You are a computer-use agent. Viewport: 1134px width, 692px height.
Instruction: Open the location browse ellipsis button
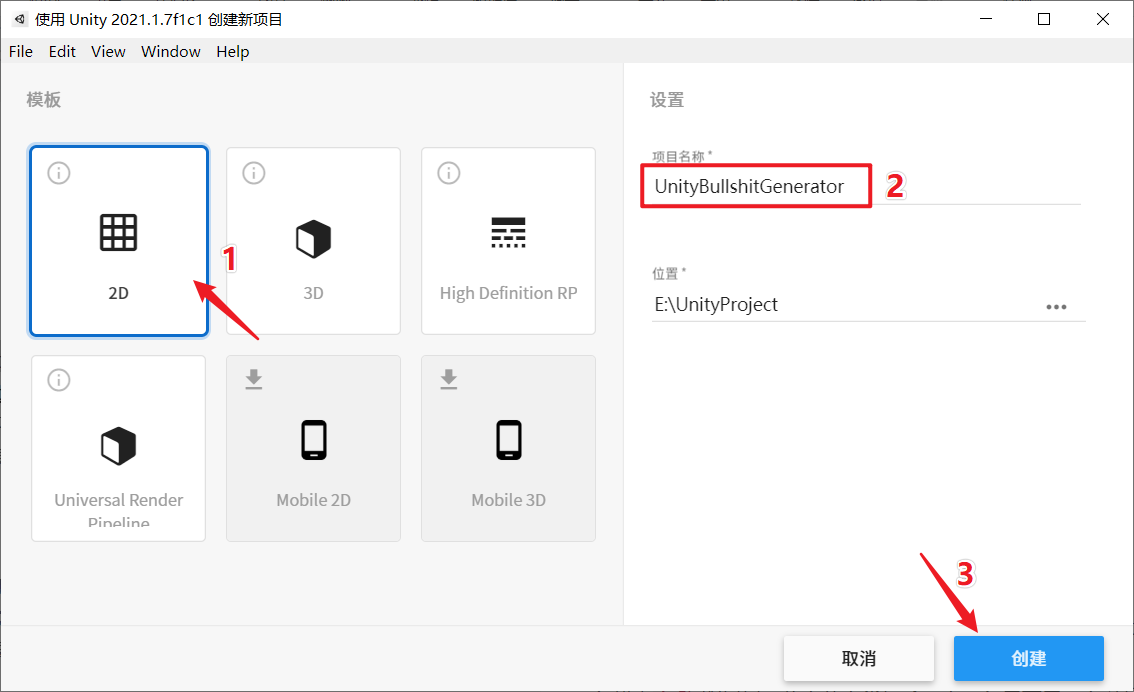[1057, 307]
